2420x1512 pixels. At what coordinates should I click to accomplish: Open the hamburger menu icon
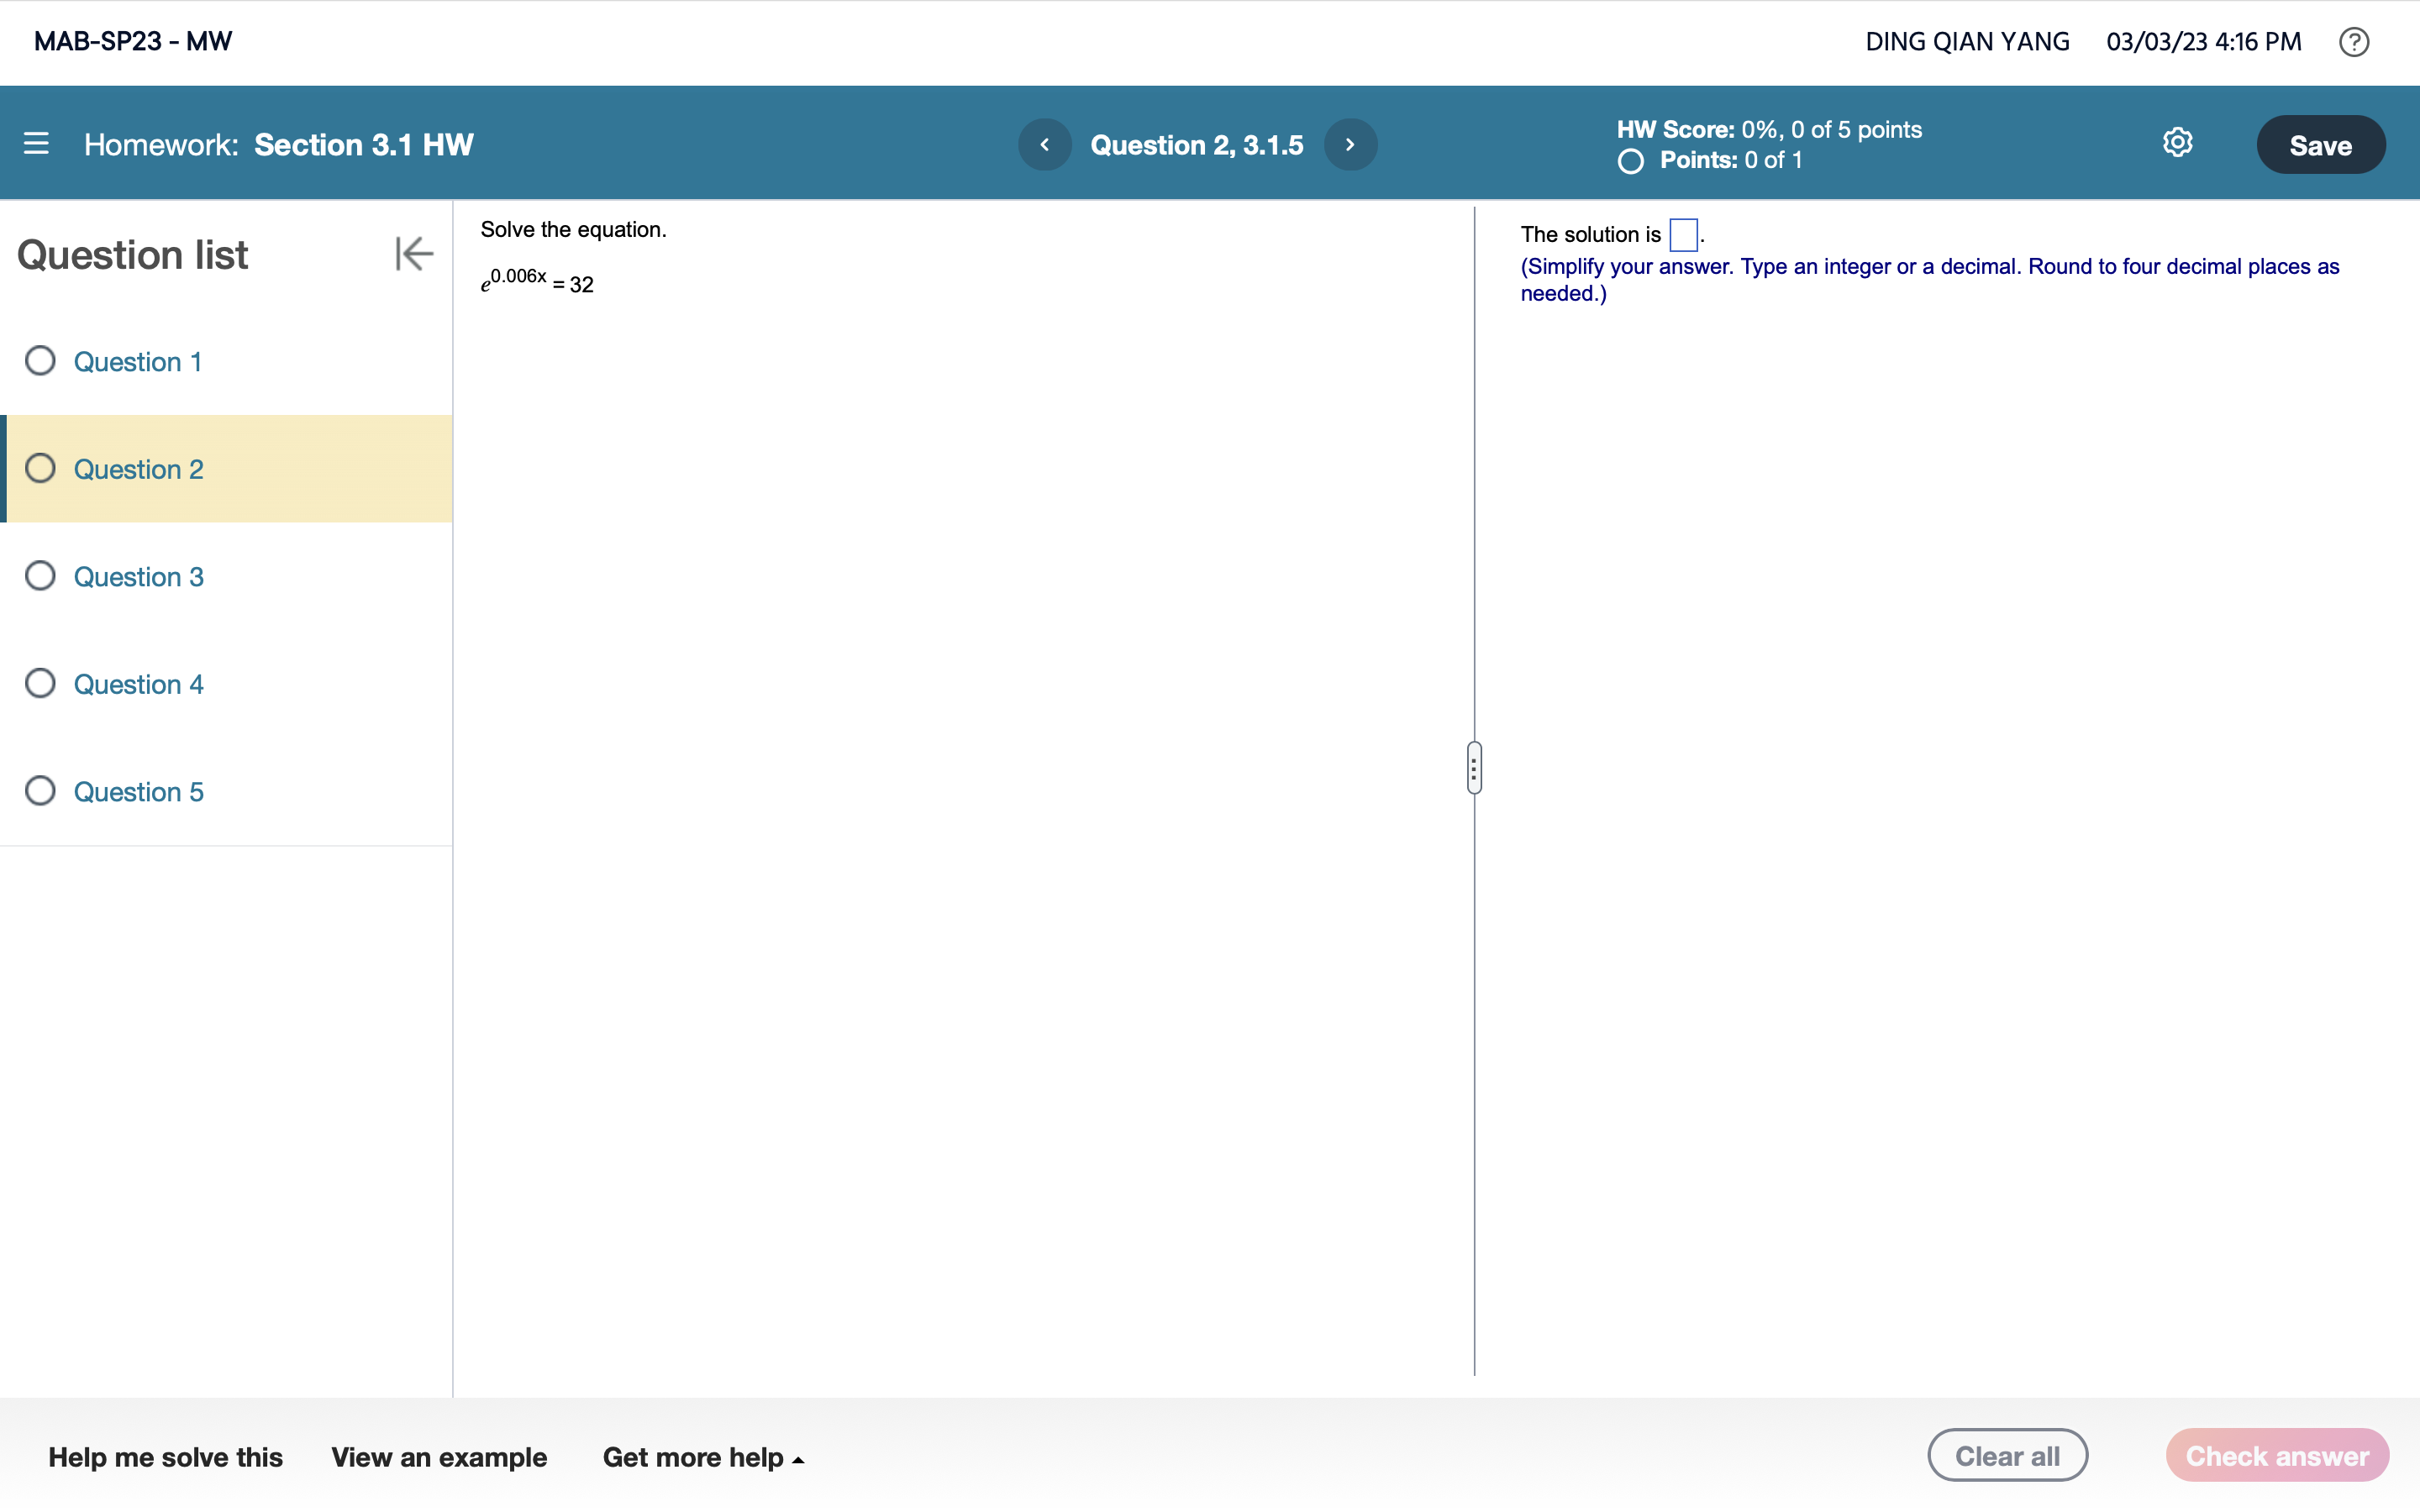click(x=36, y=144)
